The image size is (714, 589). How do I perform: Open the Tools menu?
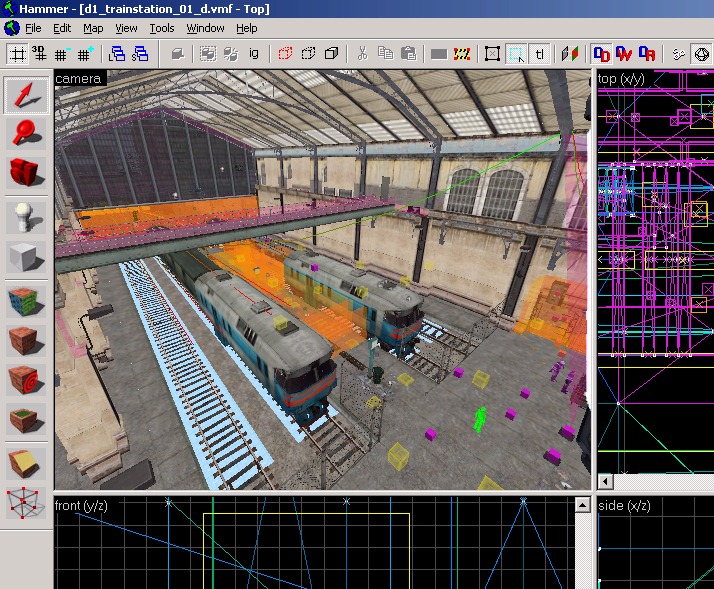point(162,28)
